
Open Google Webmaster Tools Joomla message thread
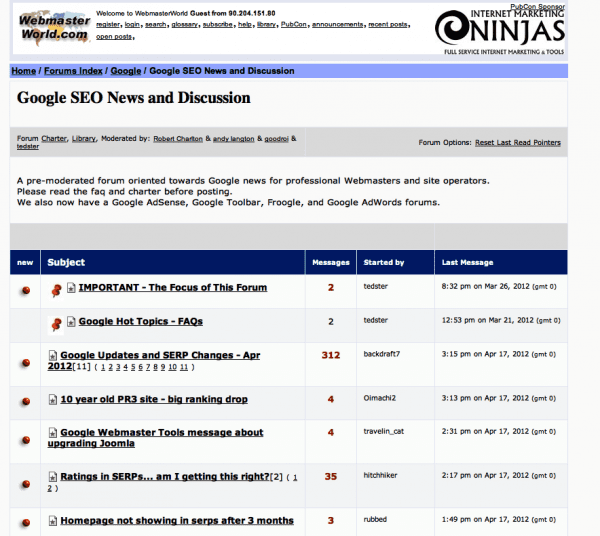tap(155, 438)
